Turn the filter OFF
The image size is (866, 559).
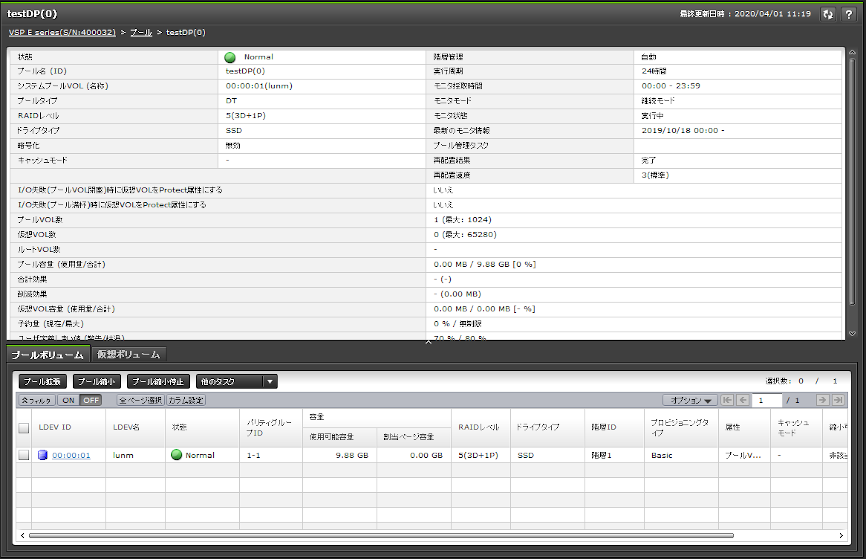[90, 400]
